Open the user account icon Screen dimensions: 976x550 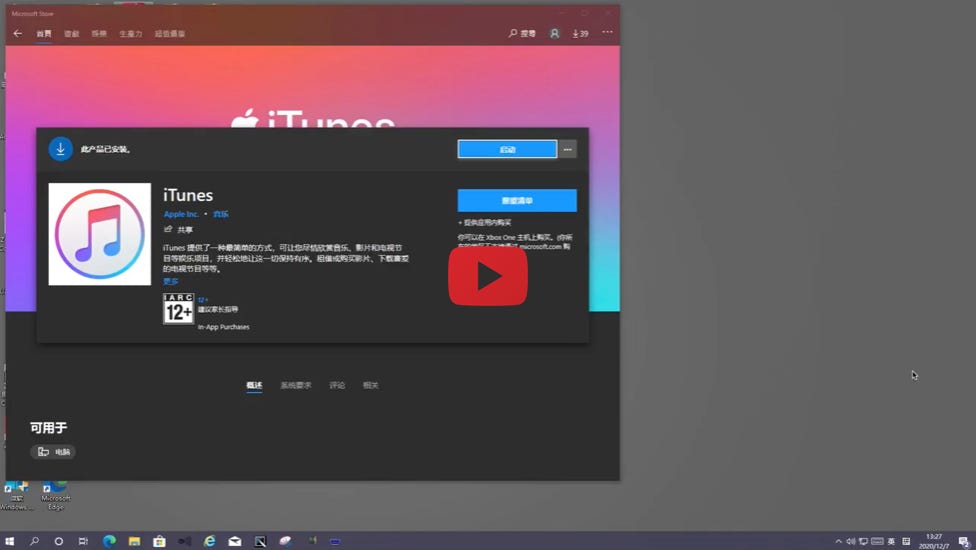point(554,33)
